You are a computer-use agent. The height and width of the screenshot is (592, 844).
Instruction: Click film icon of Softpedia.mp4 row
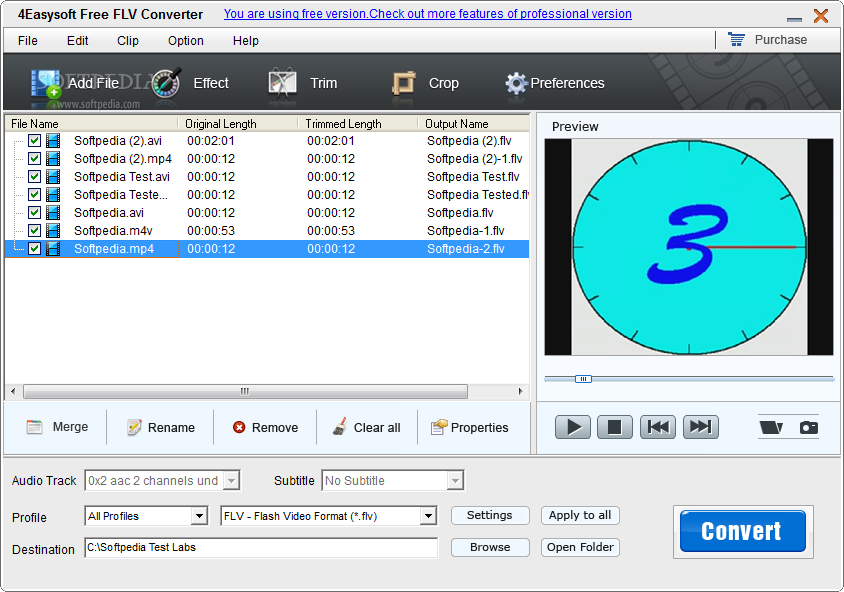pos(53,249)
